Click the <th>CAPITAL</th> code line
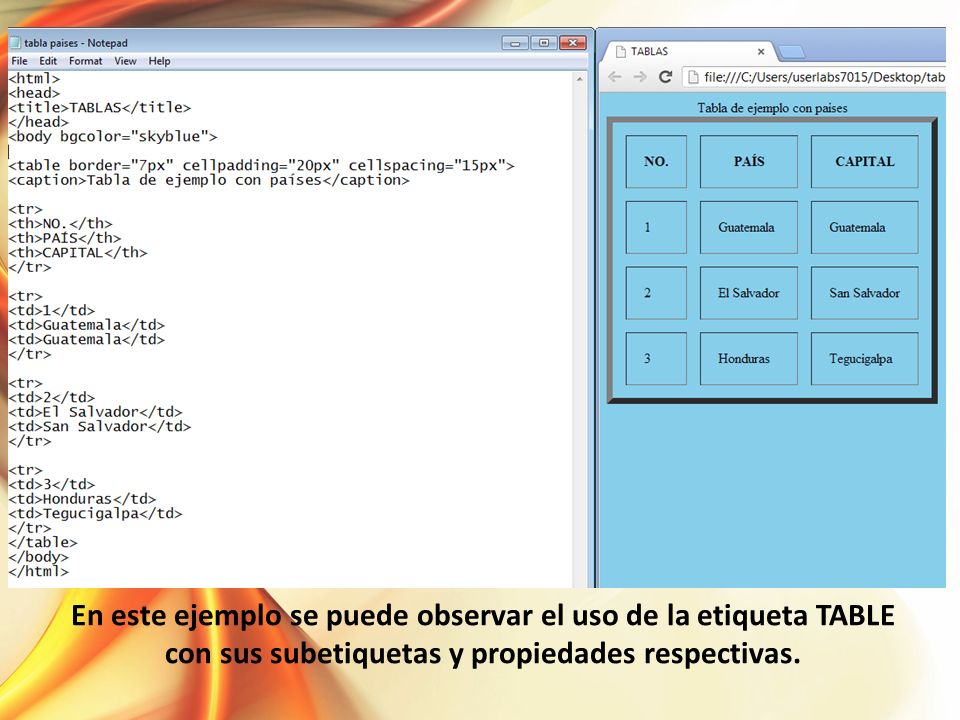 coord(78,253)
